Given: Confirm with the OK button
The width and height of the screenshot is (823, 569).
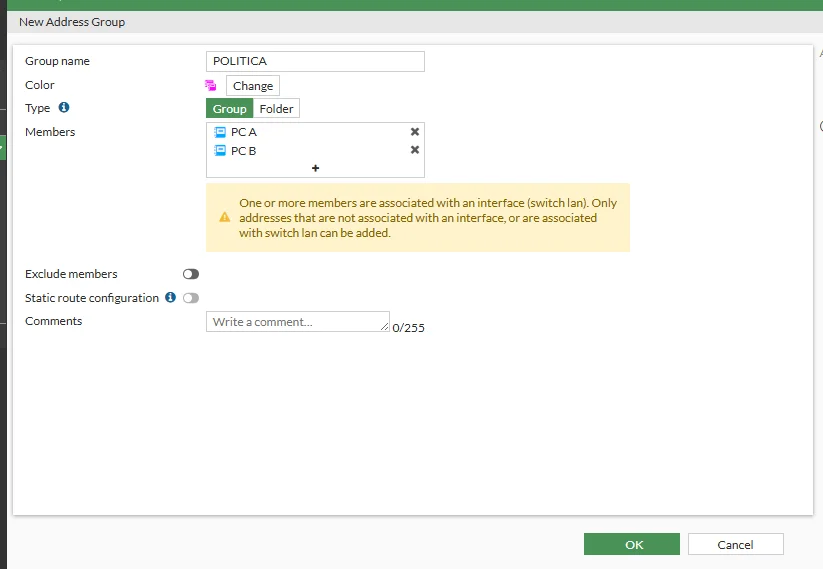Looking at the screenshot, I should click(631, 544).
